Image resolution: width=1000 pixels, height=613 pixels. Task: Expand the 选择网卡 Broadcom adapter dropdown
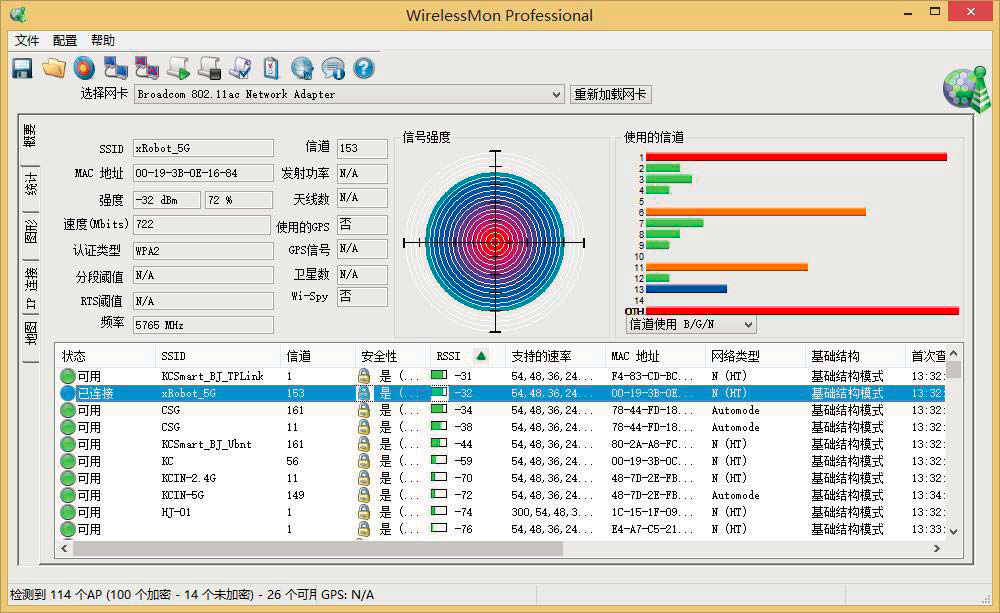point(556,95)
